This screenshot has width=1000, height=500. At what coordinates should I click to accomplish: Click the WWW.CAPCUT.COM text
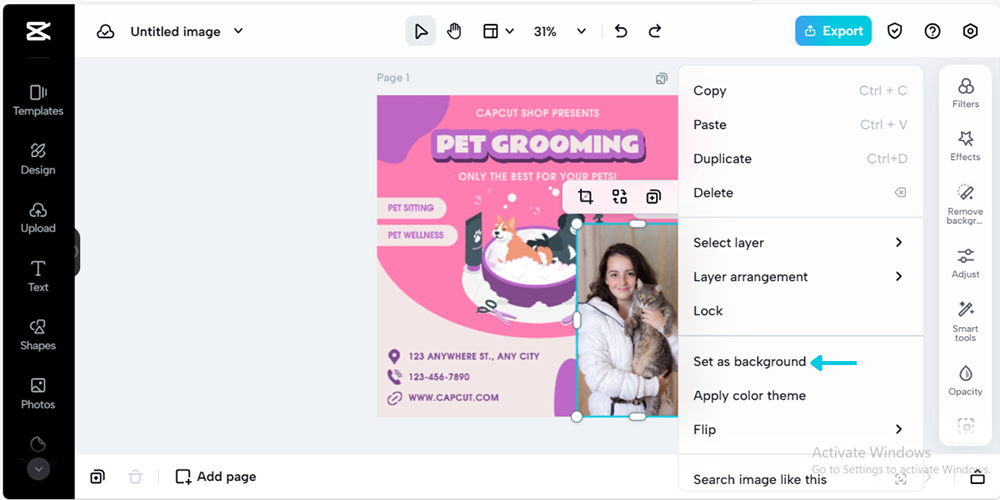[453, 397]
